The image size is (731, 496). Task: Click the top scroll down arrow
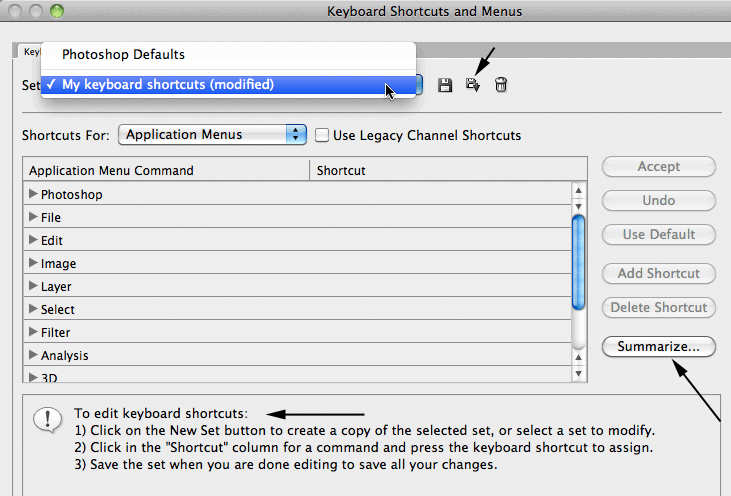pyautogui.click(x=579, y=207)
